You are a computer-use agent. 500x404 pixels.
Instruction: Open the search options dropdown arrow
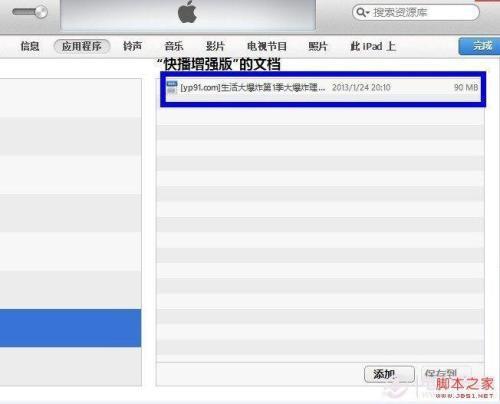[368, 13]
